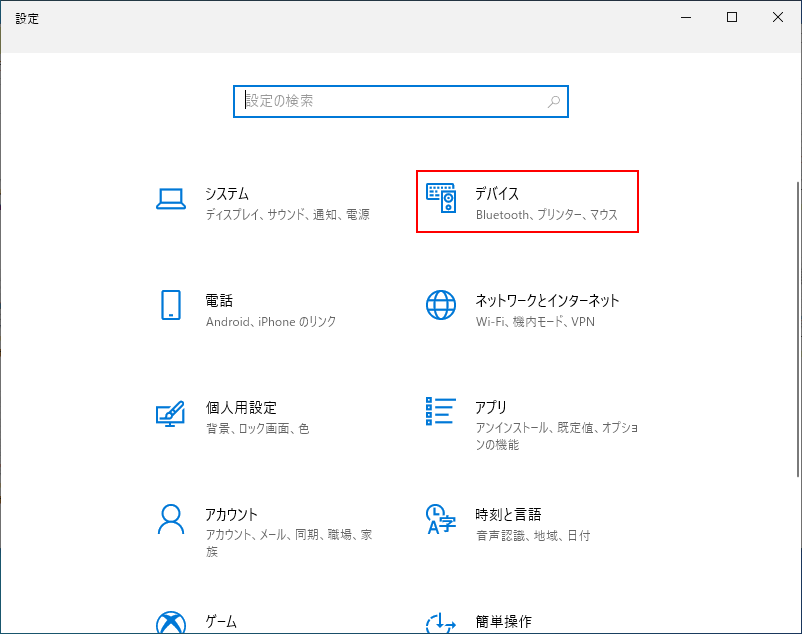Click the vertical scrollbar thumb

tap(798, 329)
